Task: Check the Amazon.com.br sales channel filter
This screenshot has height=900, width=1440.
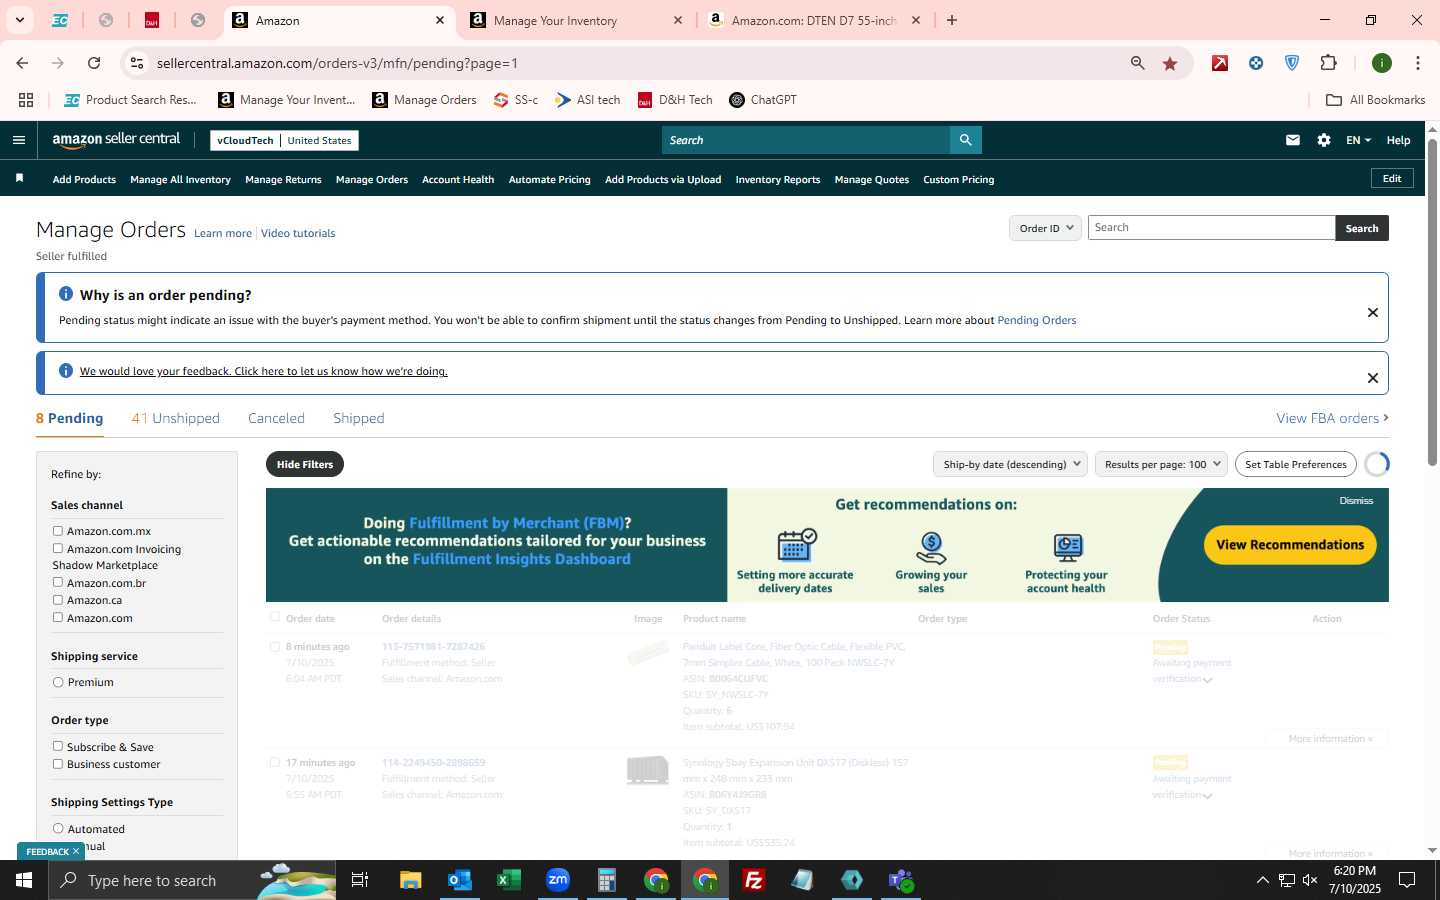Action: [58, 582]
